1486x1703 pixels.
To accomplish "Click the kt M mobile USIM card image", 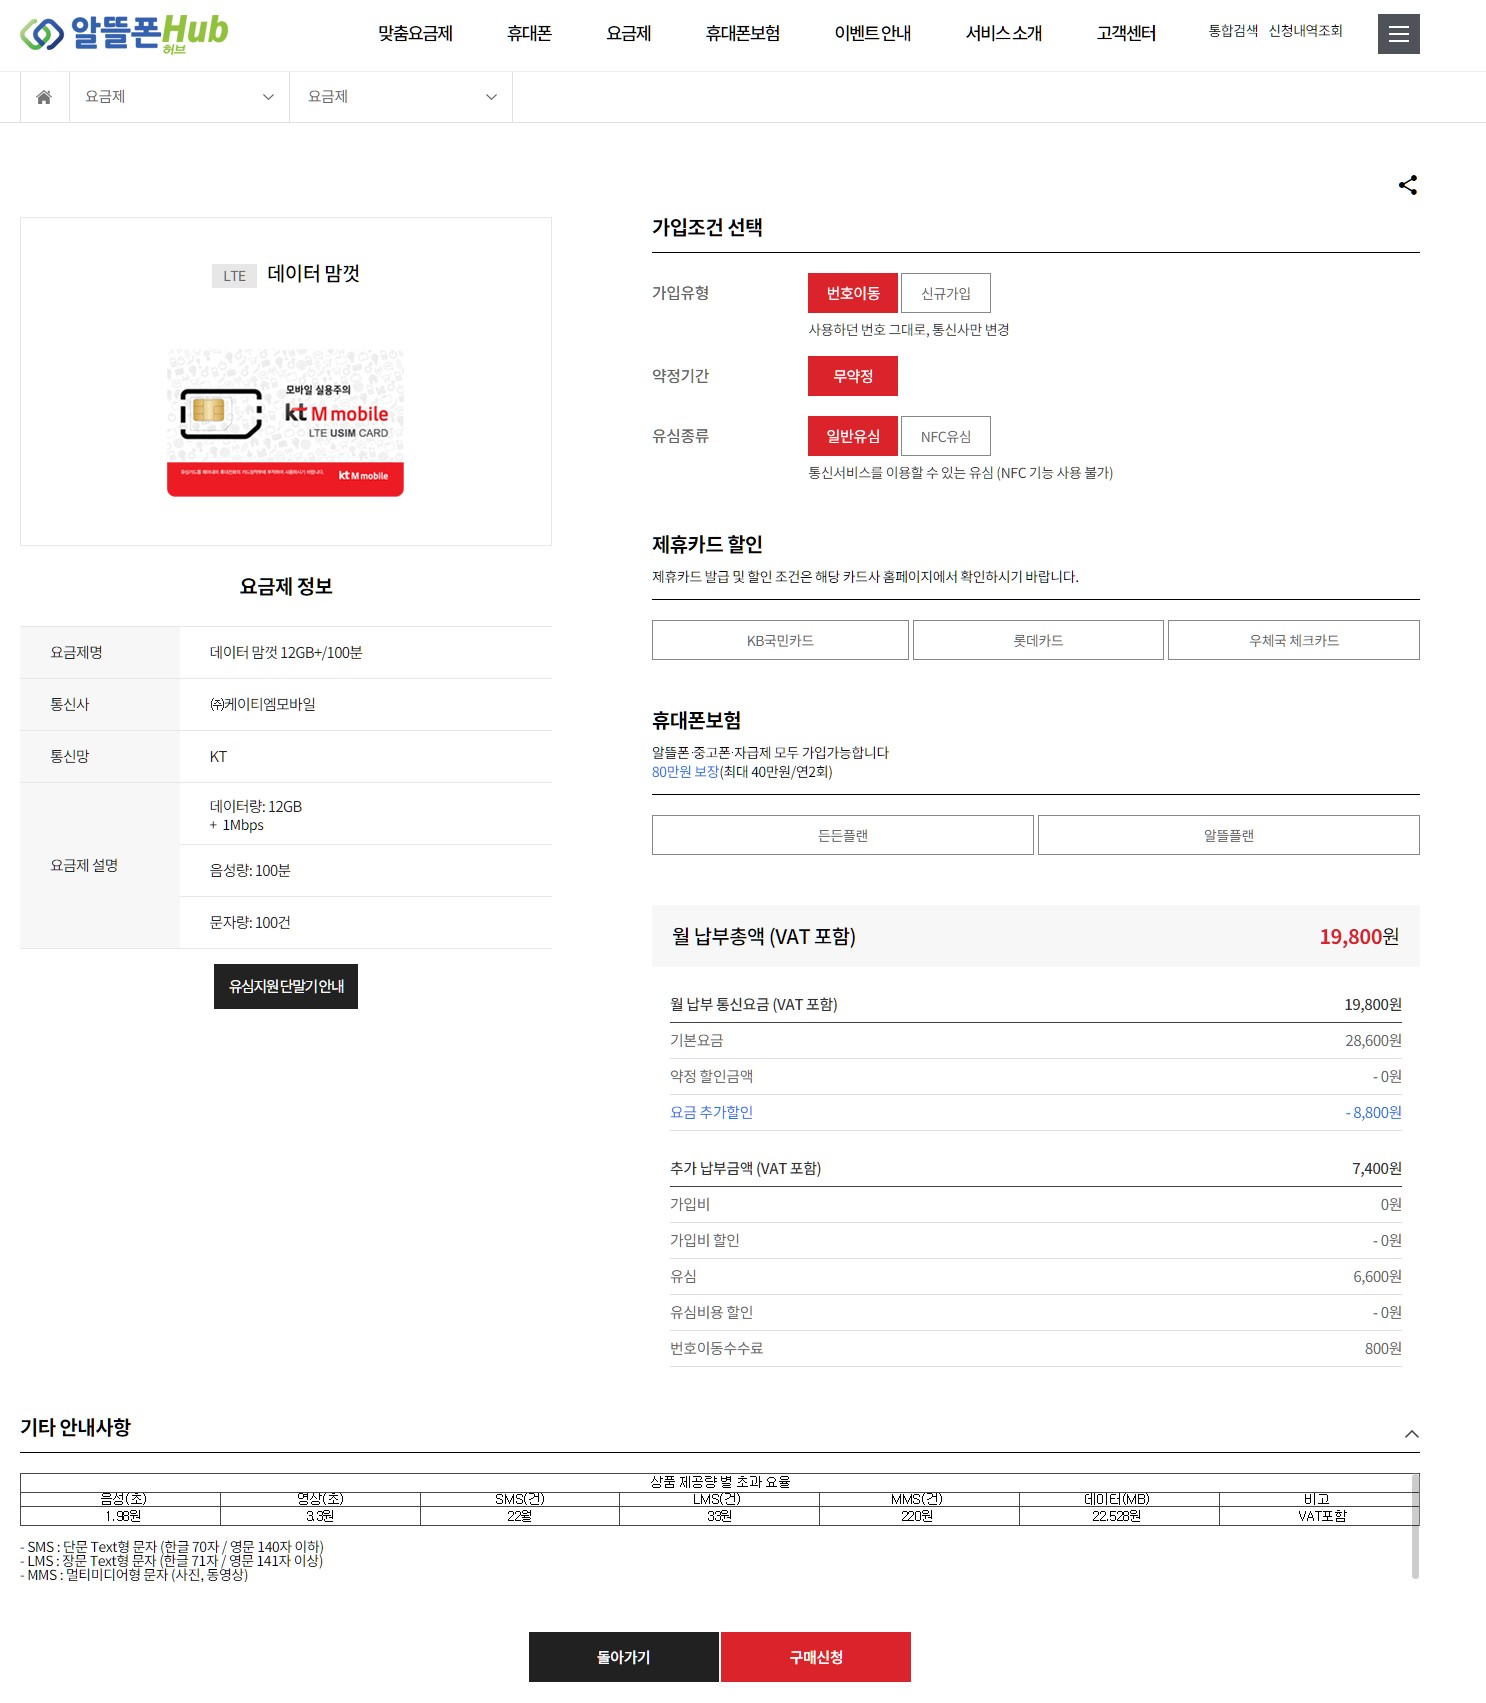I will (285, 422).
